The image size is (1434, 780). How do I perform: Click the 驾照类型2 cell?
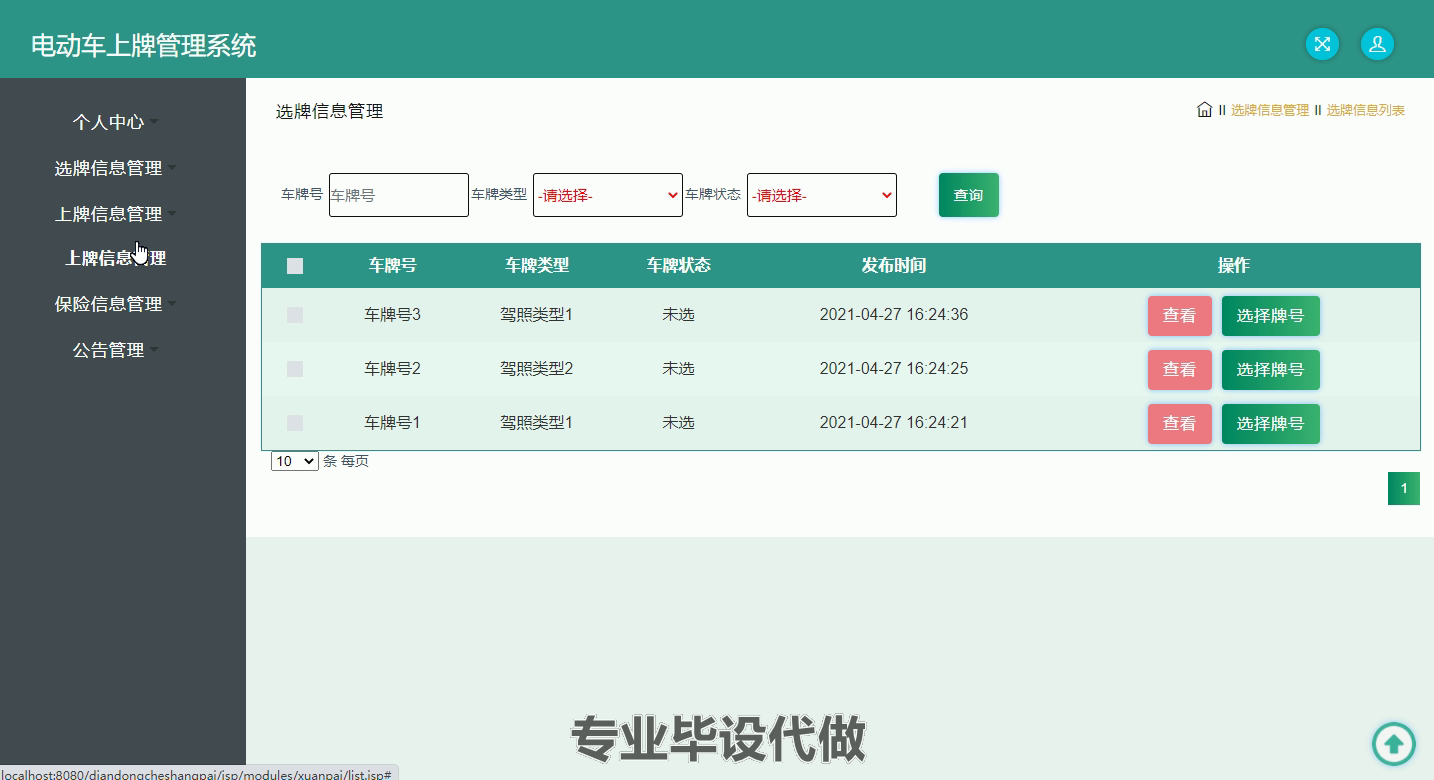tap(536, 369)
